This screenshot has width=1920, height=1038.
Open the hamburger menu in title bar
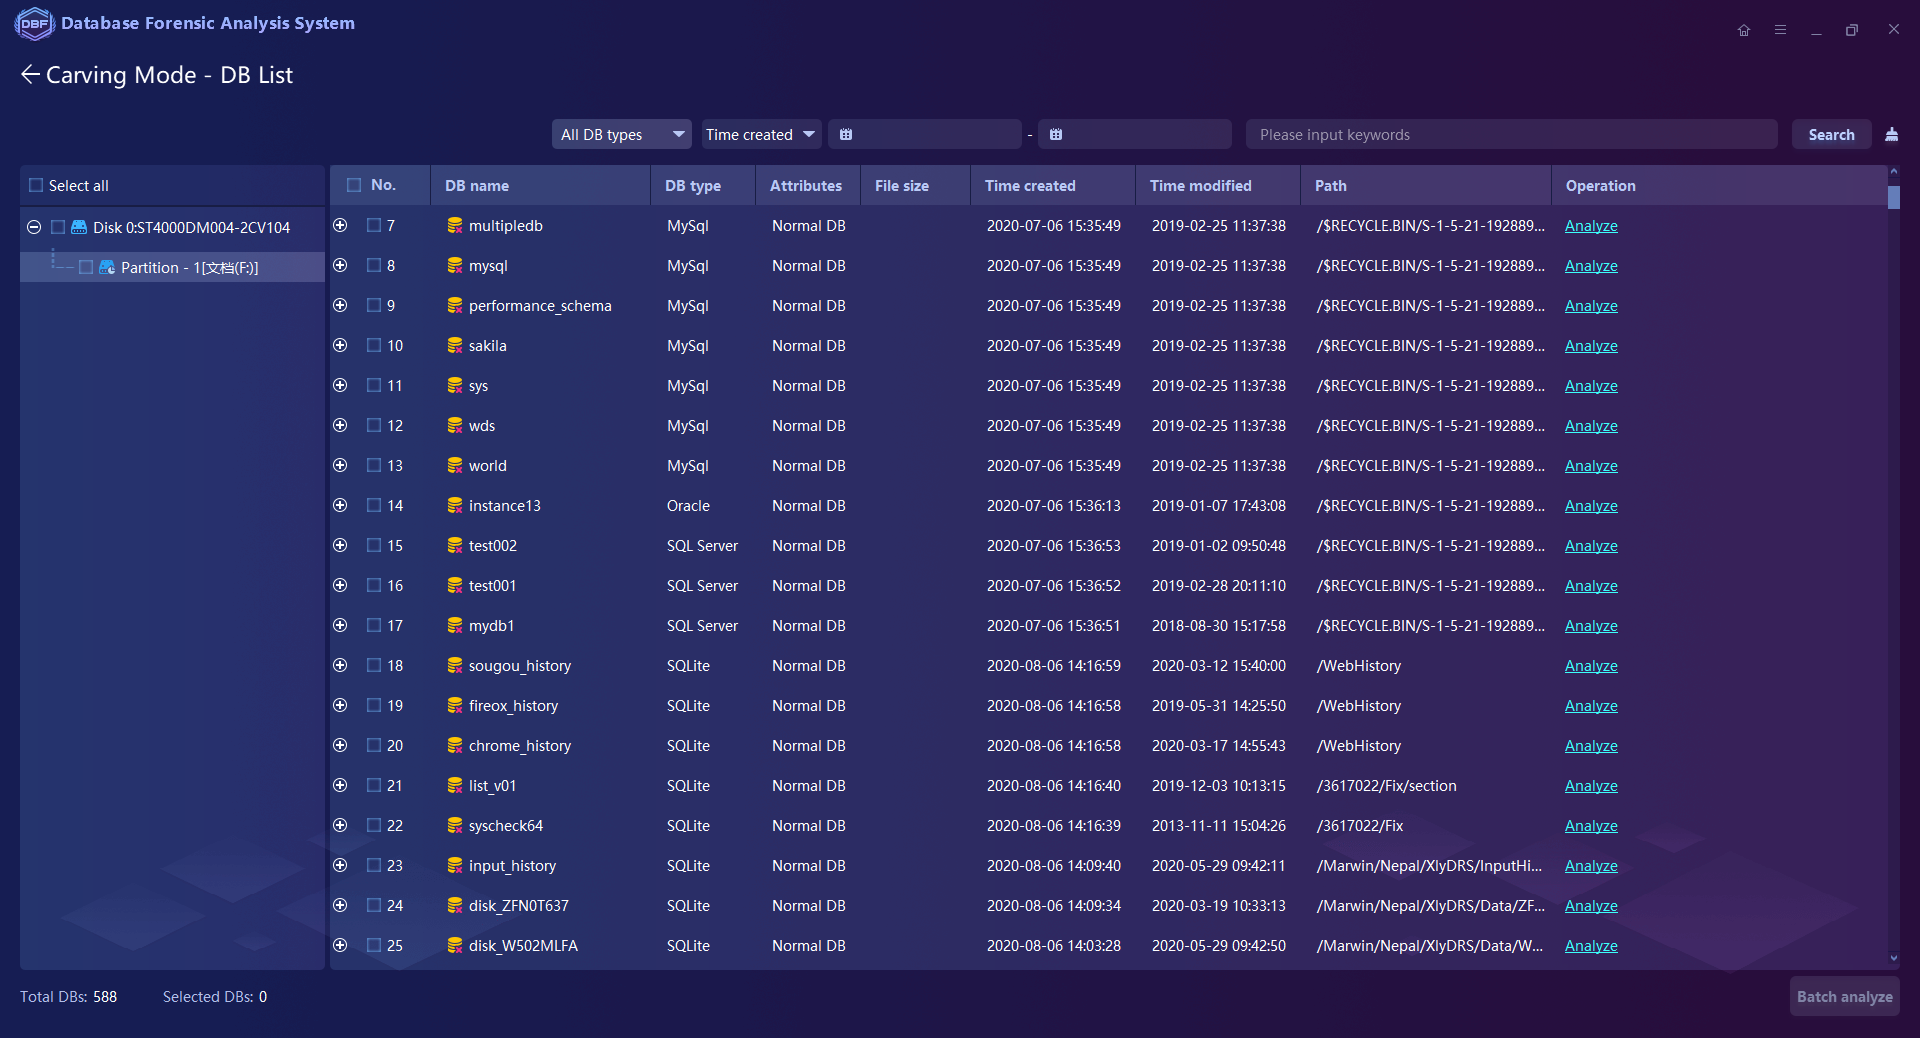point(1780,30)
